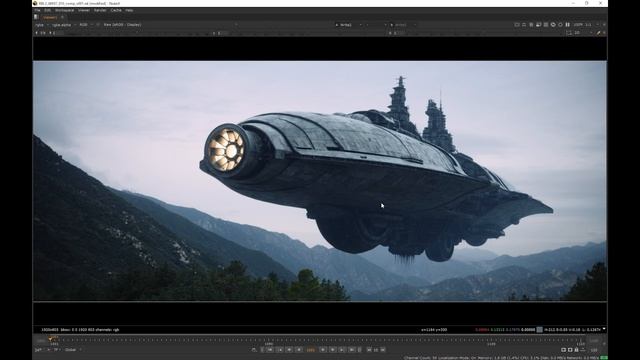Open the Raw (sRGB - Display) viewer process dropdown

(x=122, y=25)
